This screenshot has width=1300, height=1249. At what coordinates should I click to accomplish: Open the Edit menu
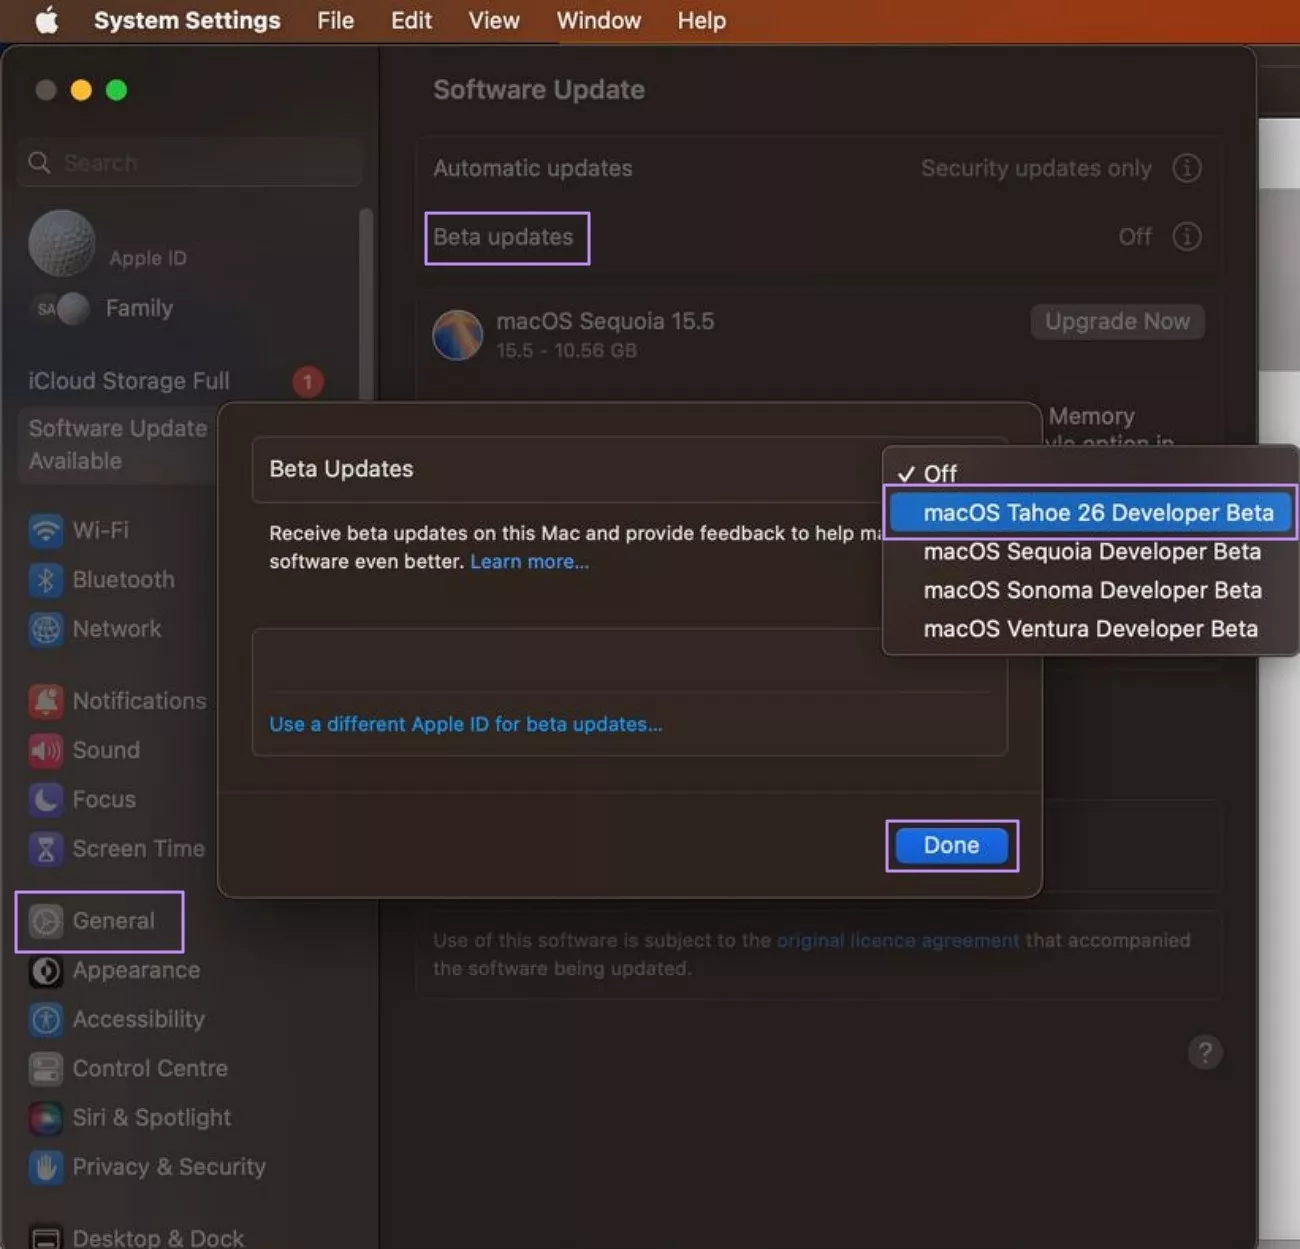point(411,20)
